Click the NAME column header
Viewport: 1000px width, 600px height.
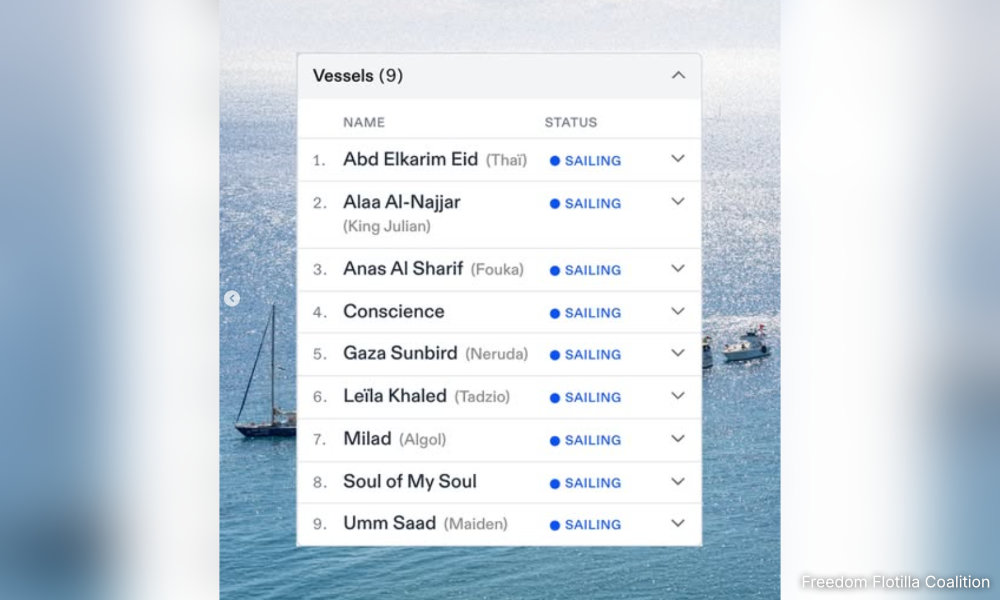[364, 122]
